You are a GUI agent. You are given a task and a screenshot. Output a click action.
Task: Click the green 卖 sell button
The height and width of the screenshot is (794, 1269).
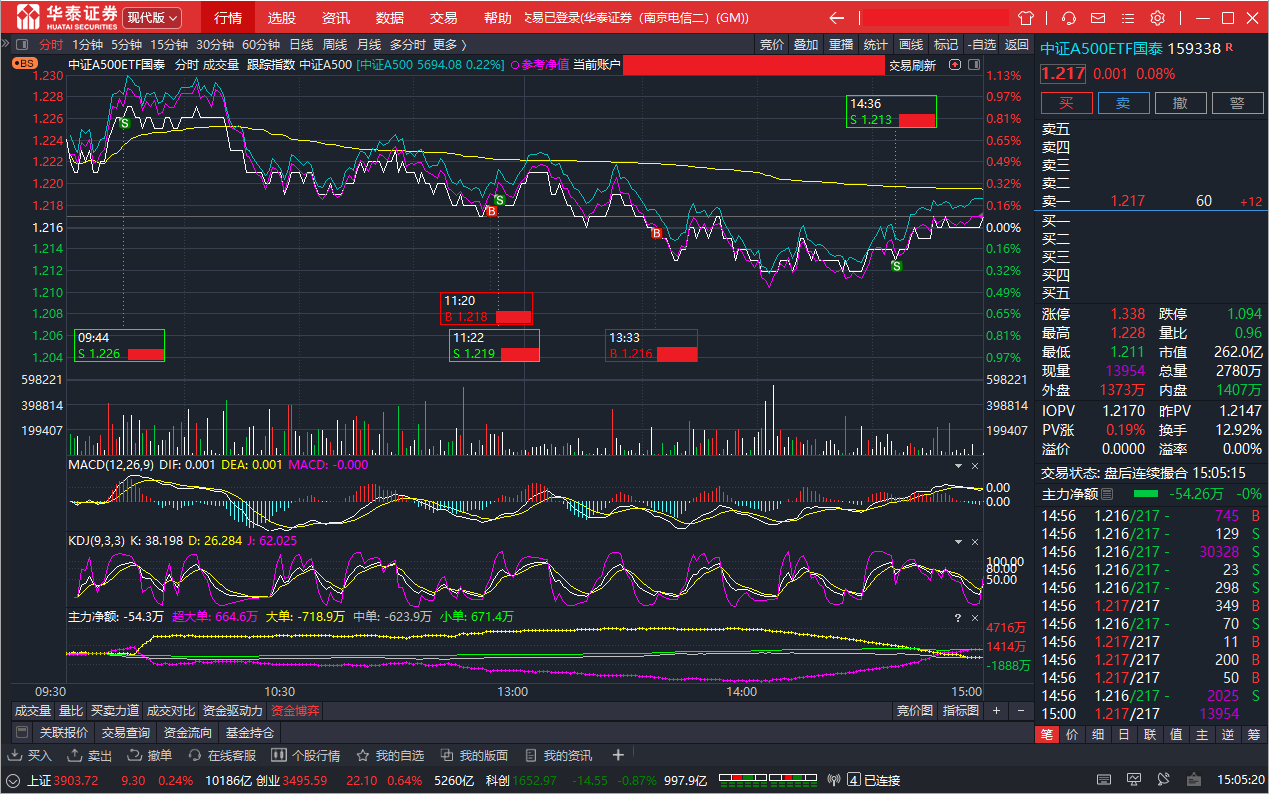point(1123,103)
